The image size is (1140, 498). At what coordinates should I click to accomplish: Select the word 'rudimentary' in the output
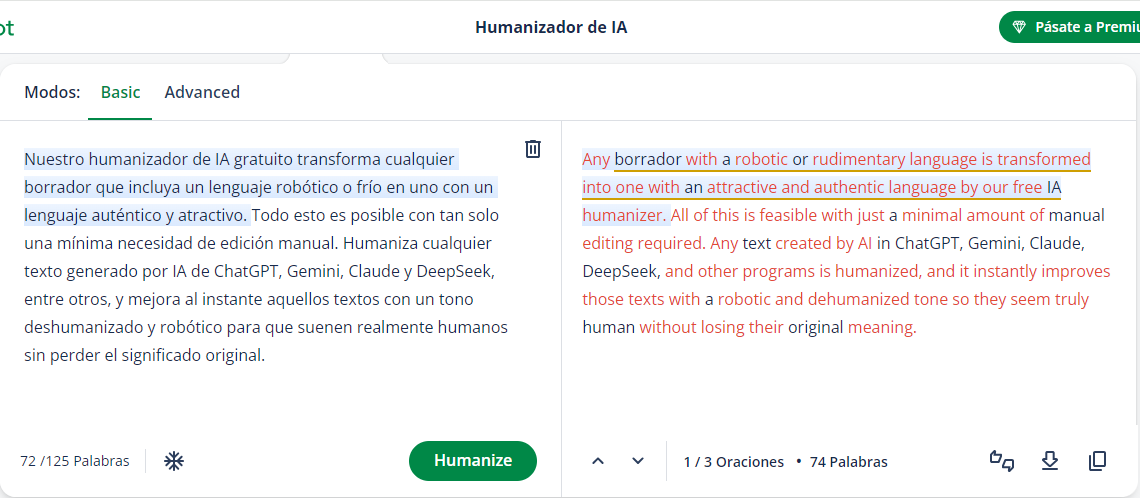tap(855, 158)
